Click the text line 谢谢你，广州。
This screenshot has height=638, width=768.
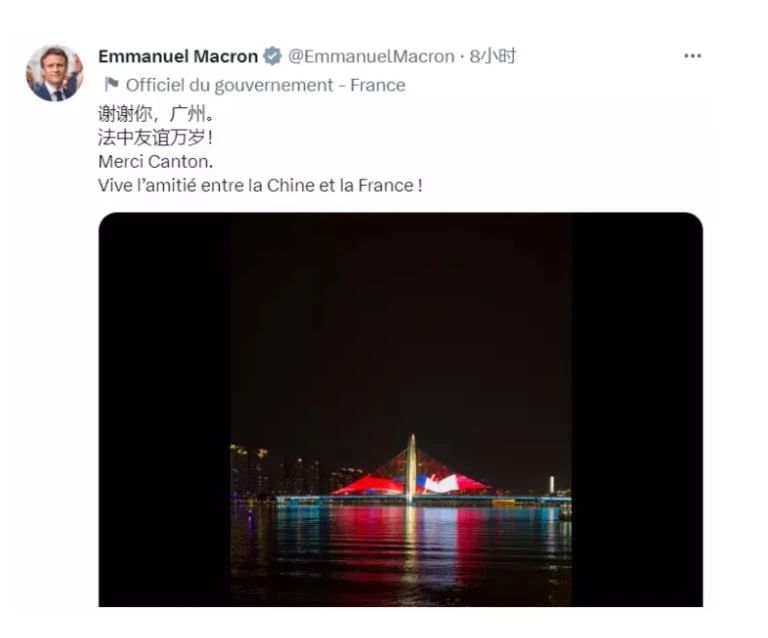[156, 114]
